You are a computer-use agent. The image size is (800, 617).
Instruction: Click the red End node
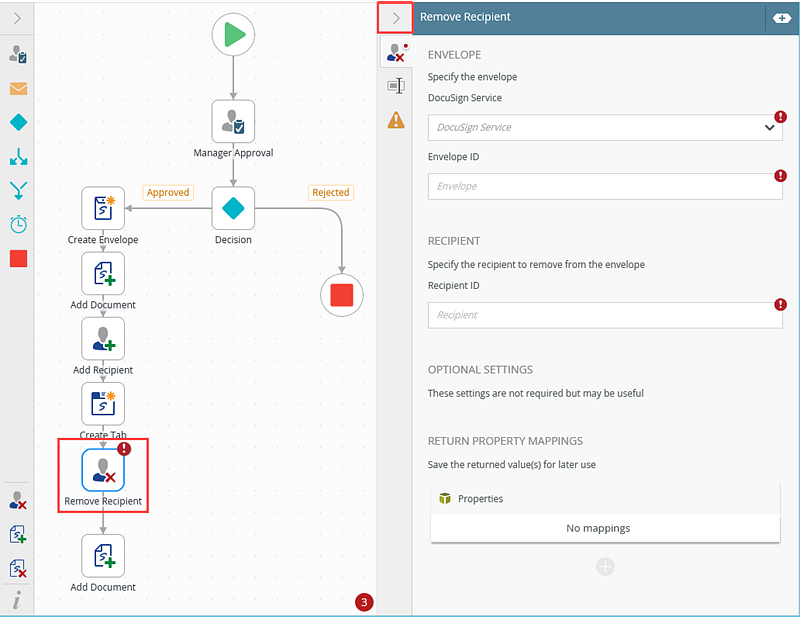tap(342, 295)
